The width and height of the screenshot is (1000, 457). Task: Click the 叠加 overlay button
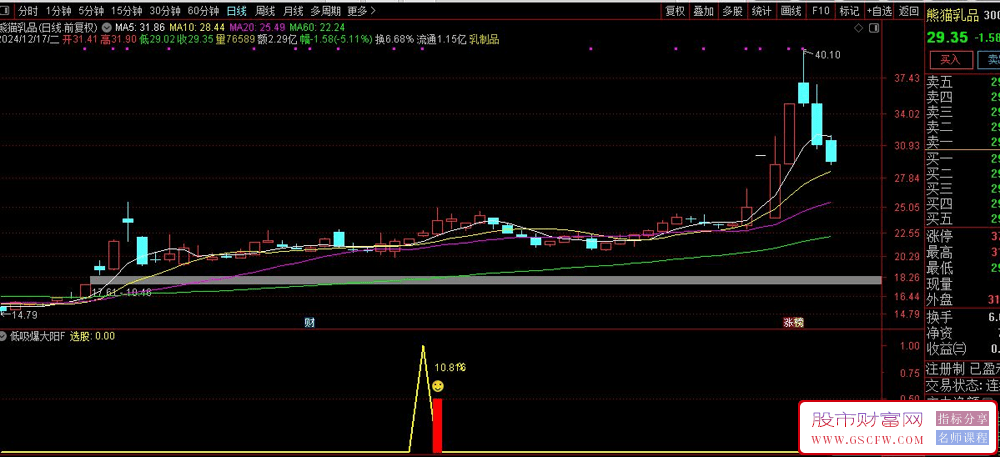[x=703, y=11]
